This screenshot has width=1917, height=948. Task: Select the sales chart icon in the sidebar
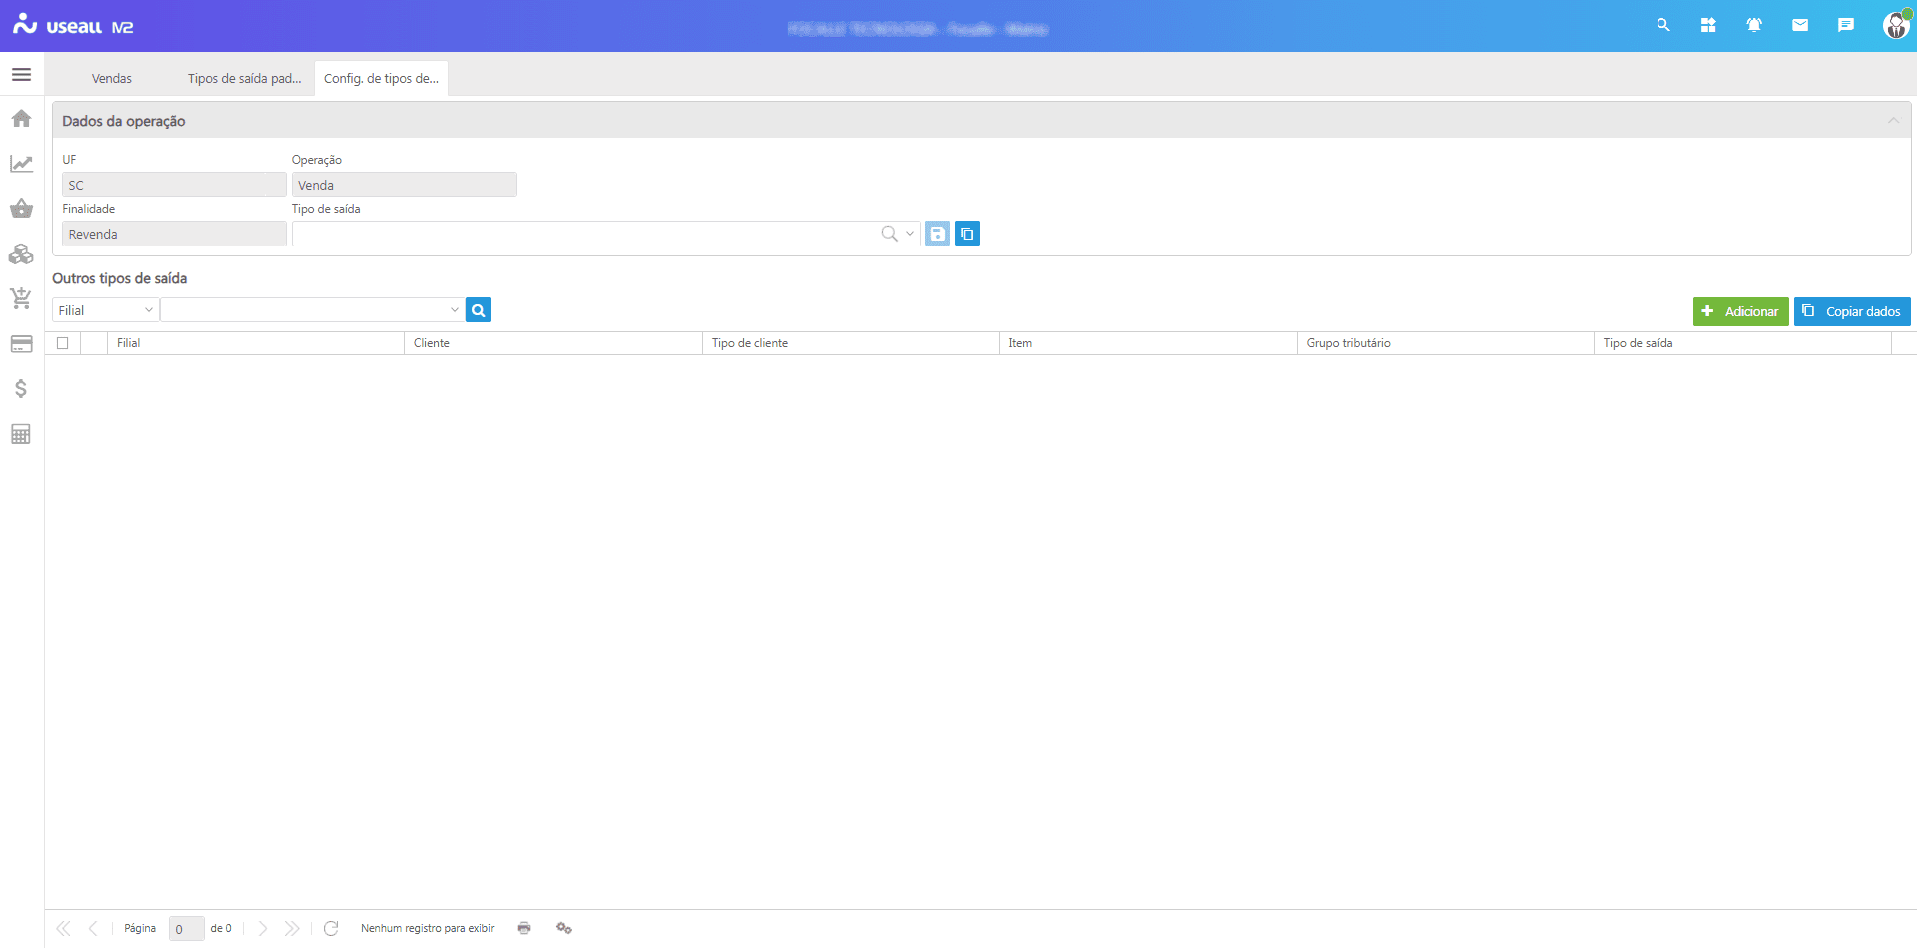21,163
